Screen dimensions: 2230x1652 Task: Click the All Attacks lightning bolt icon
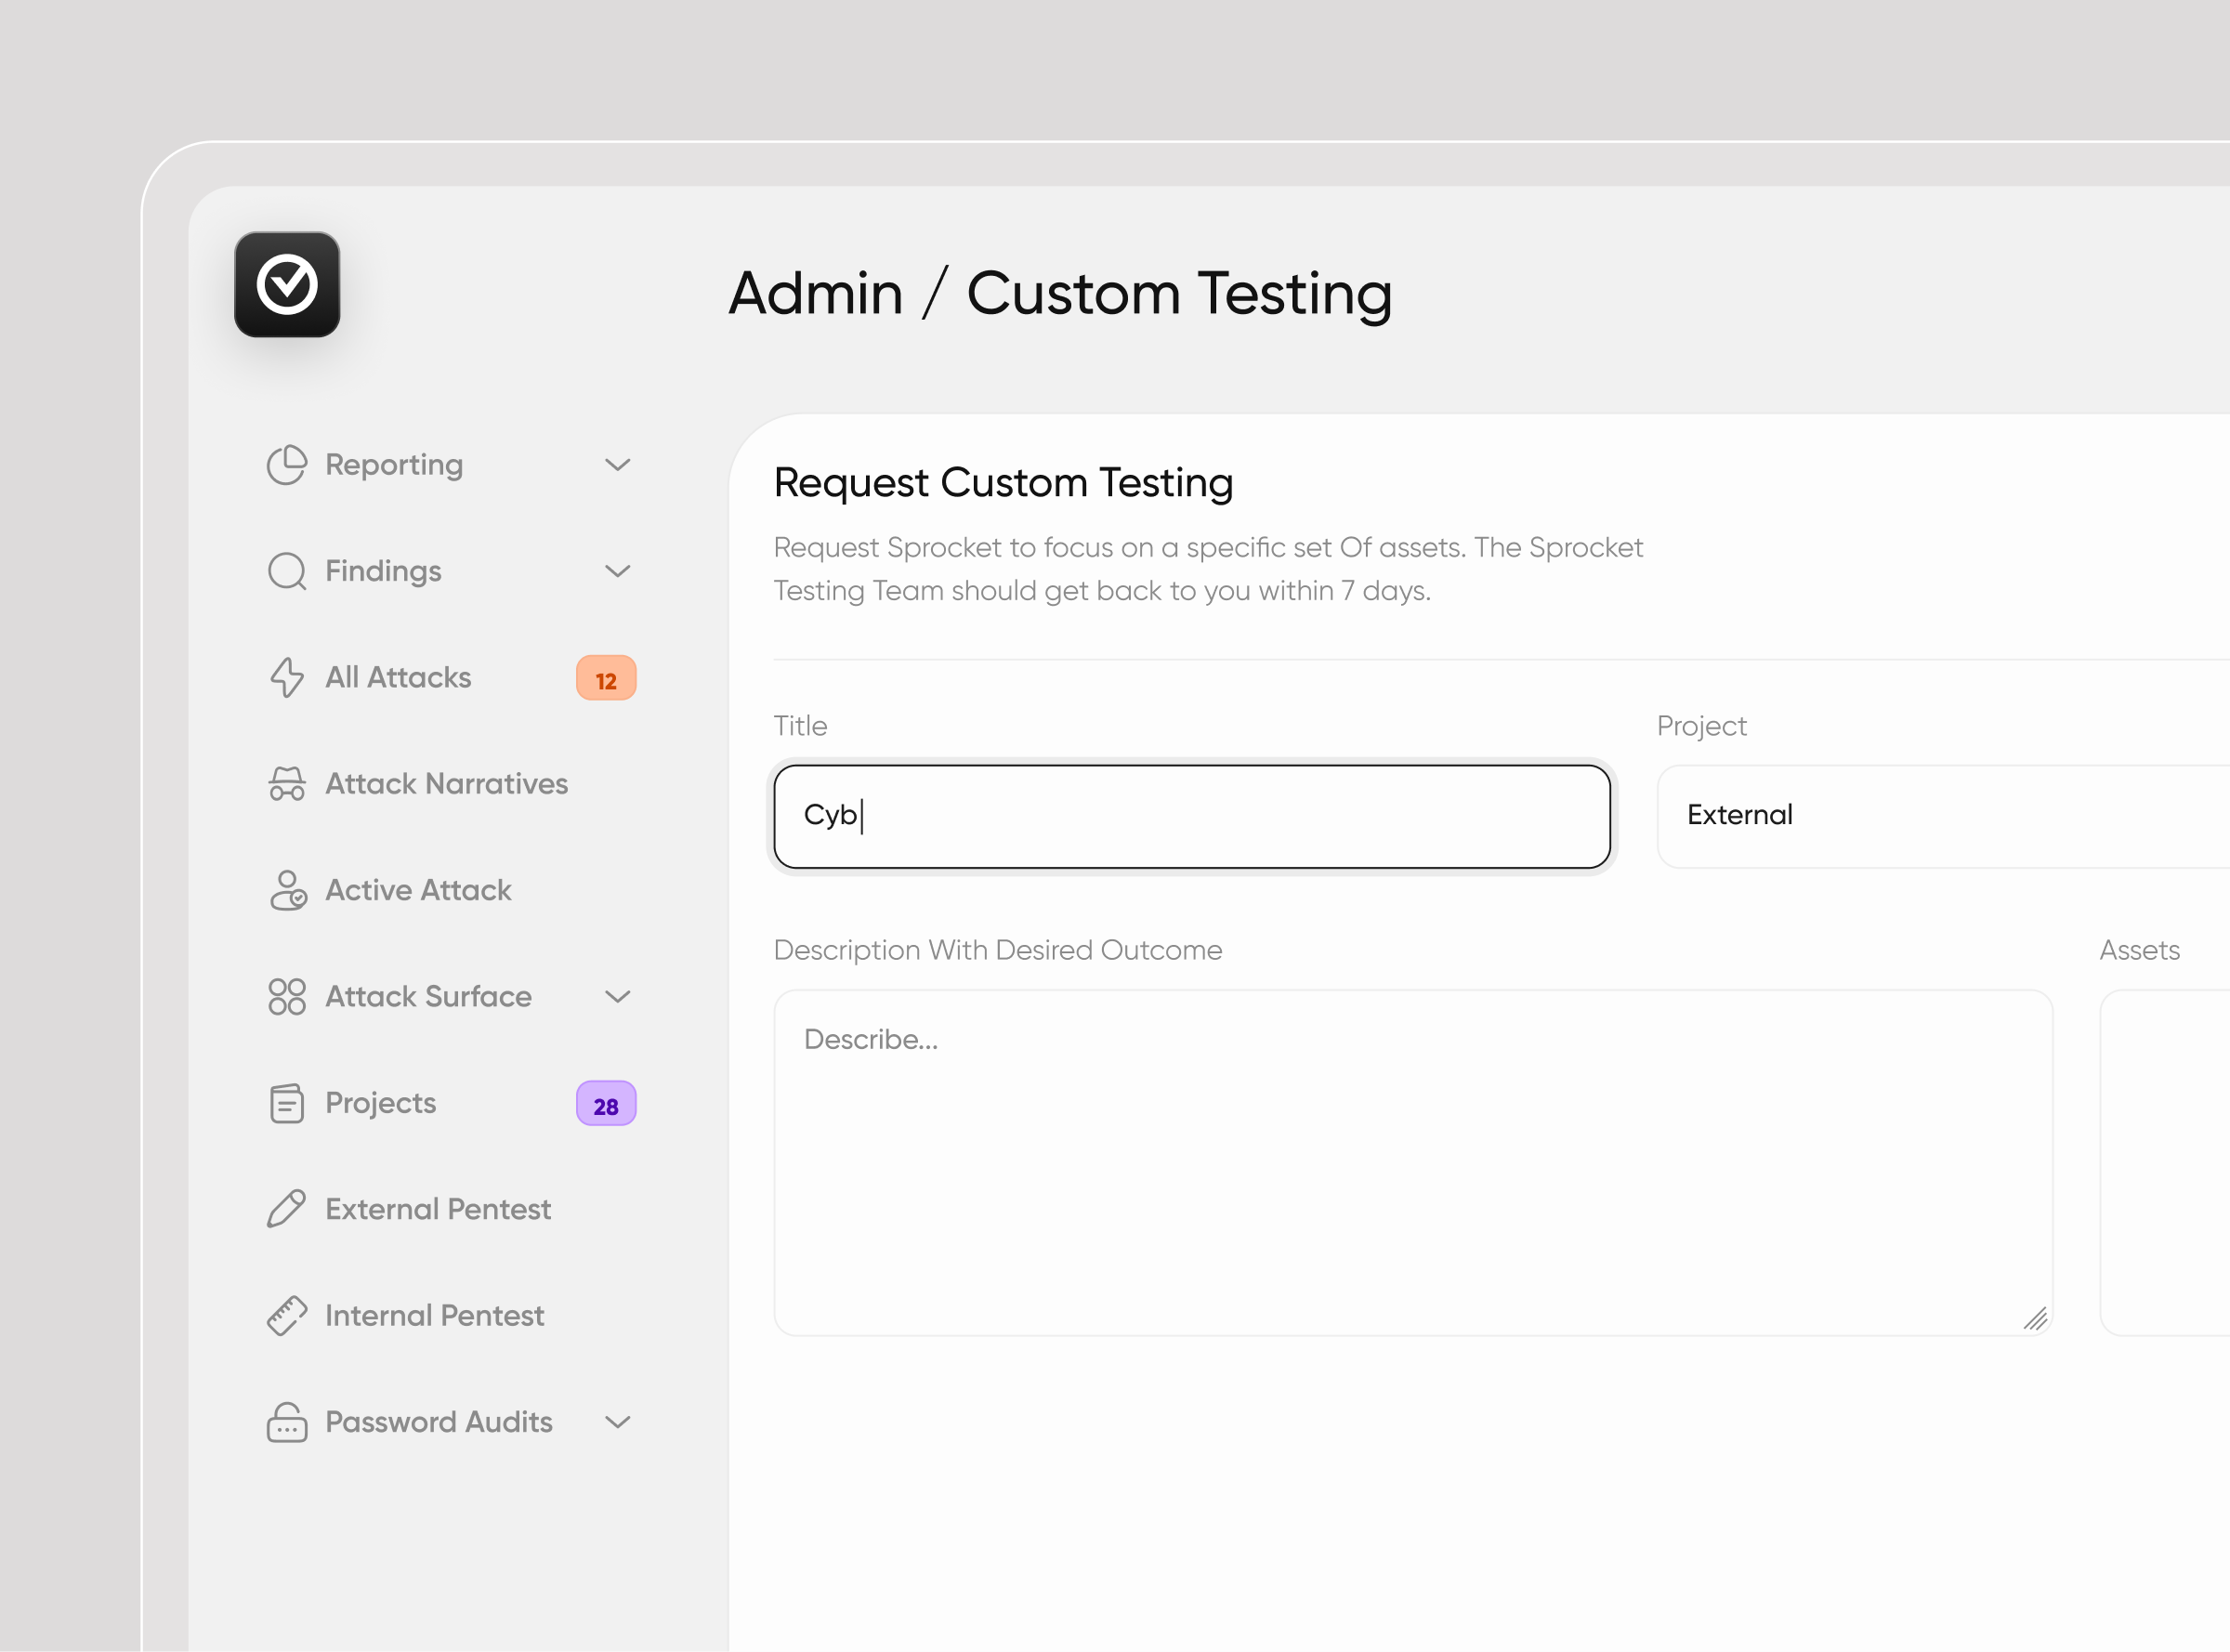[287, 678]
